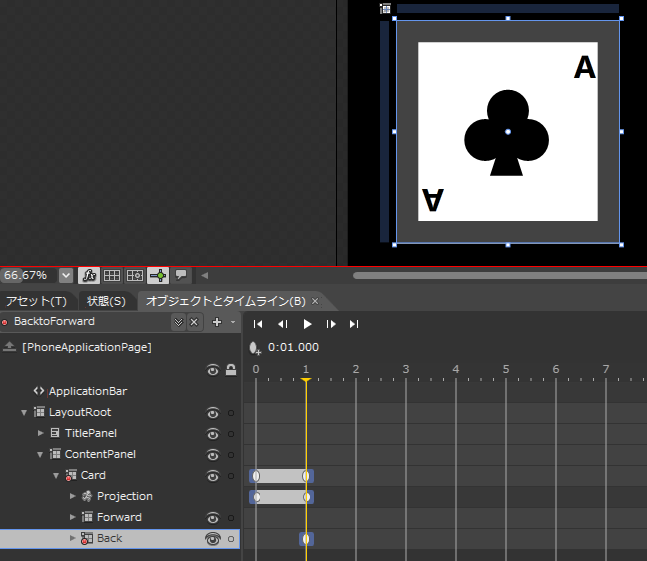Click the 0:01.000 playhead time field
The image size is (647, 561).
coord(293,347)
